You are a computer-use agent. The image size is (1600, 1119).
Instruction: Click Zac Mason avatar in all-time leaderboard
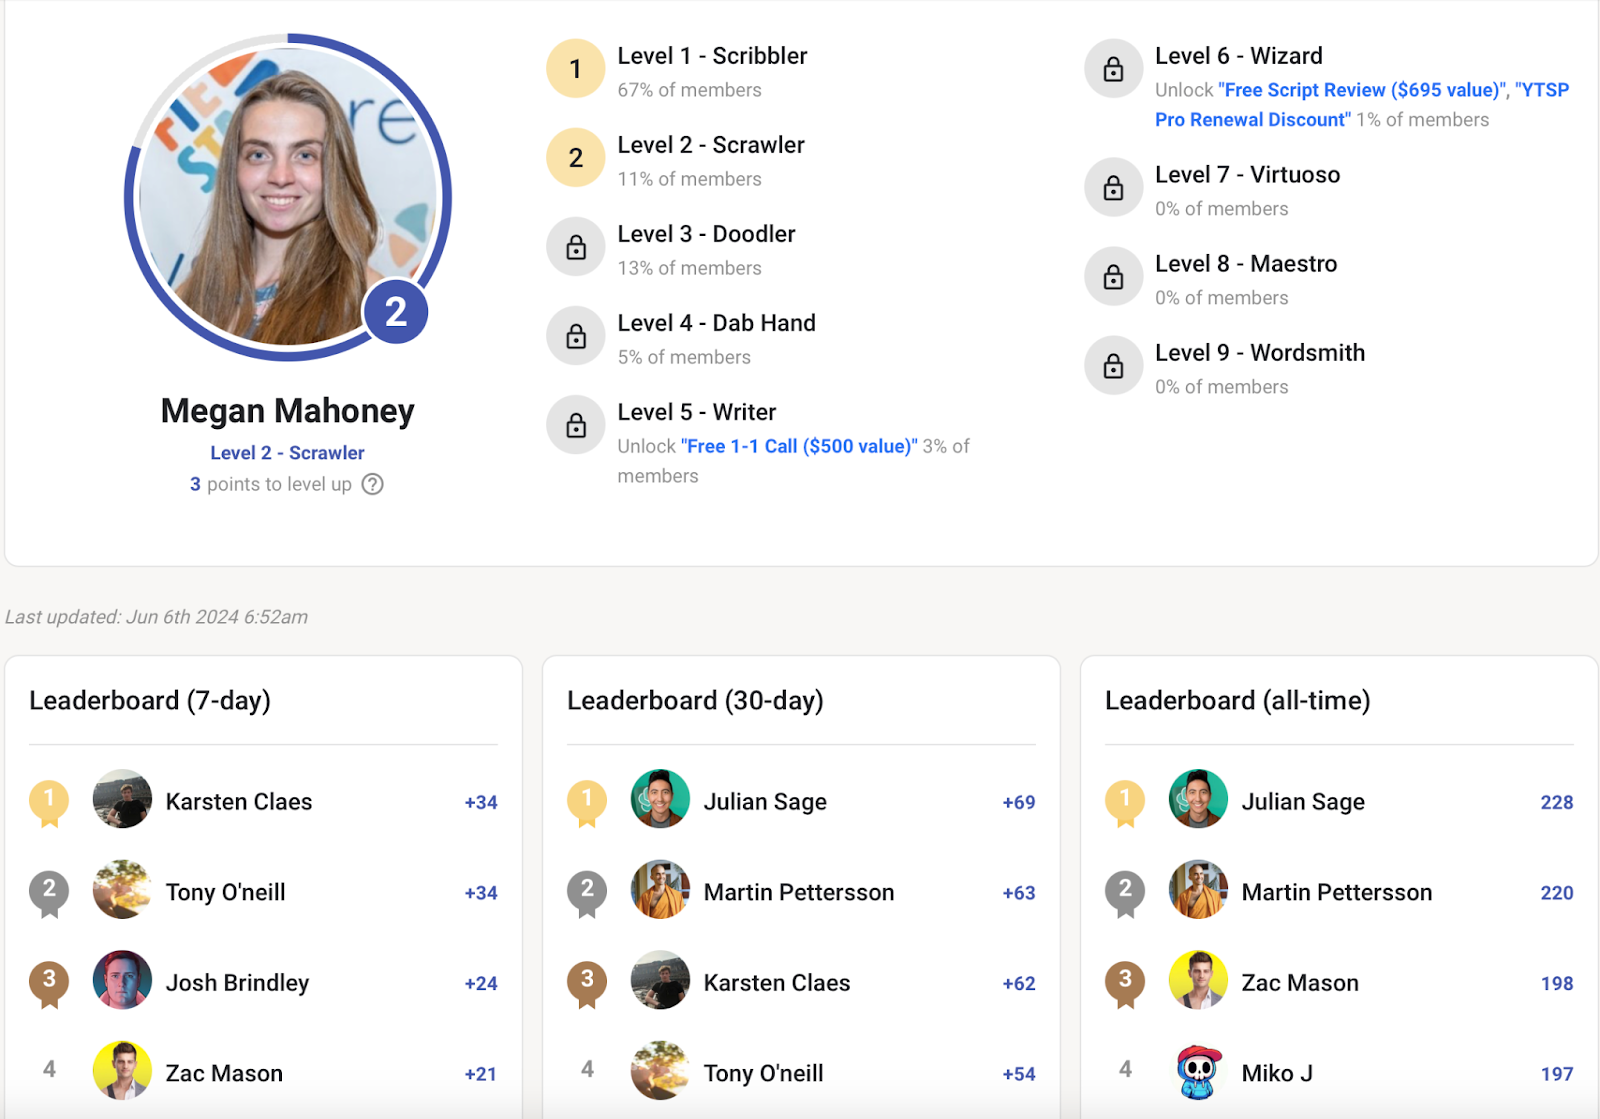[x=1198, y=980]
